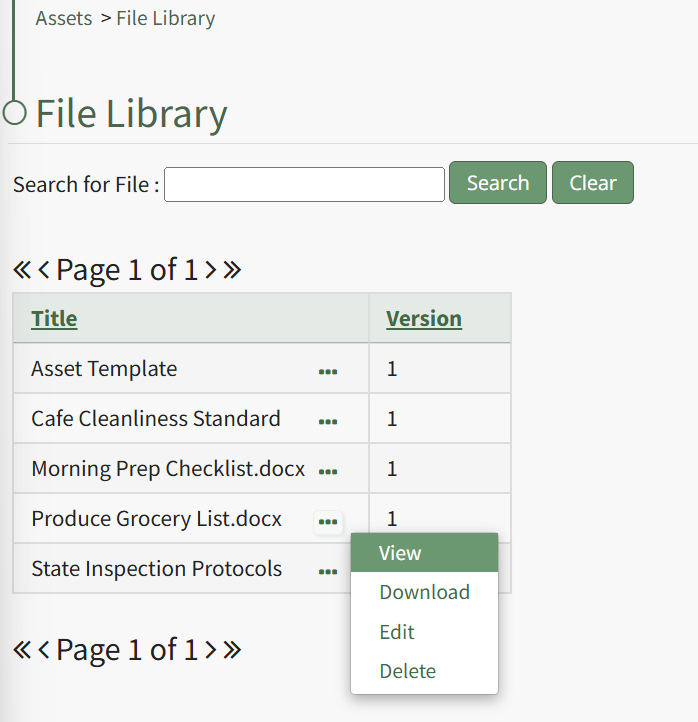Click the ellipsis beside Morning Prep Checklist.docx

[327, 471]
